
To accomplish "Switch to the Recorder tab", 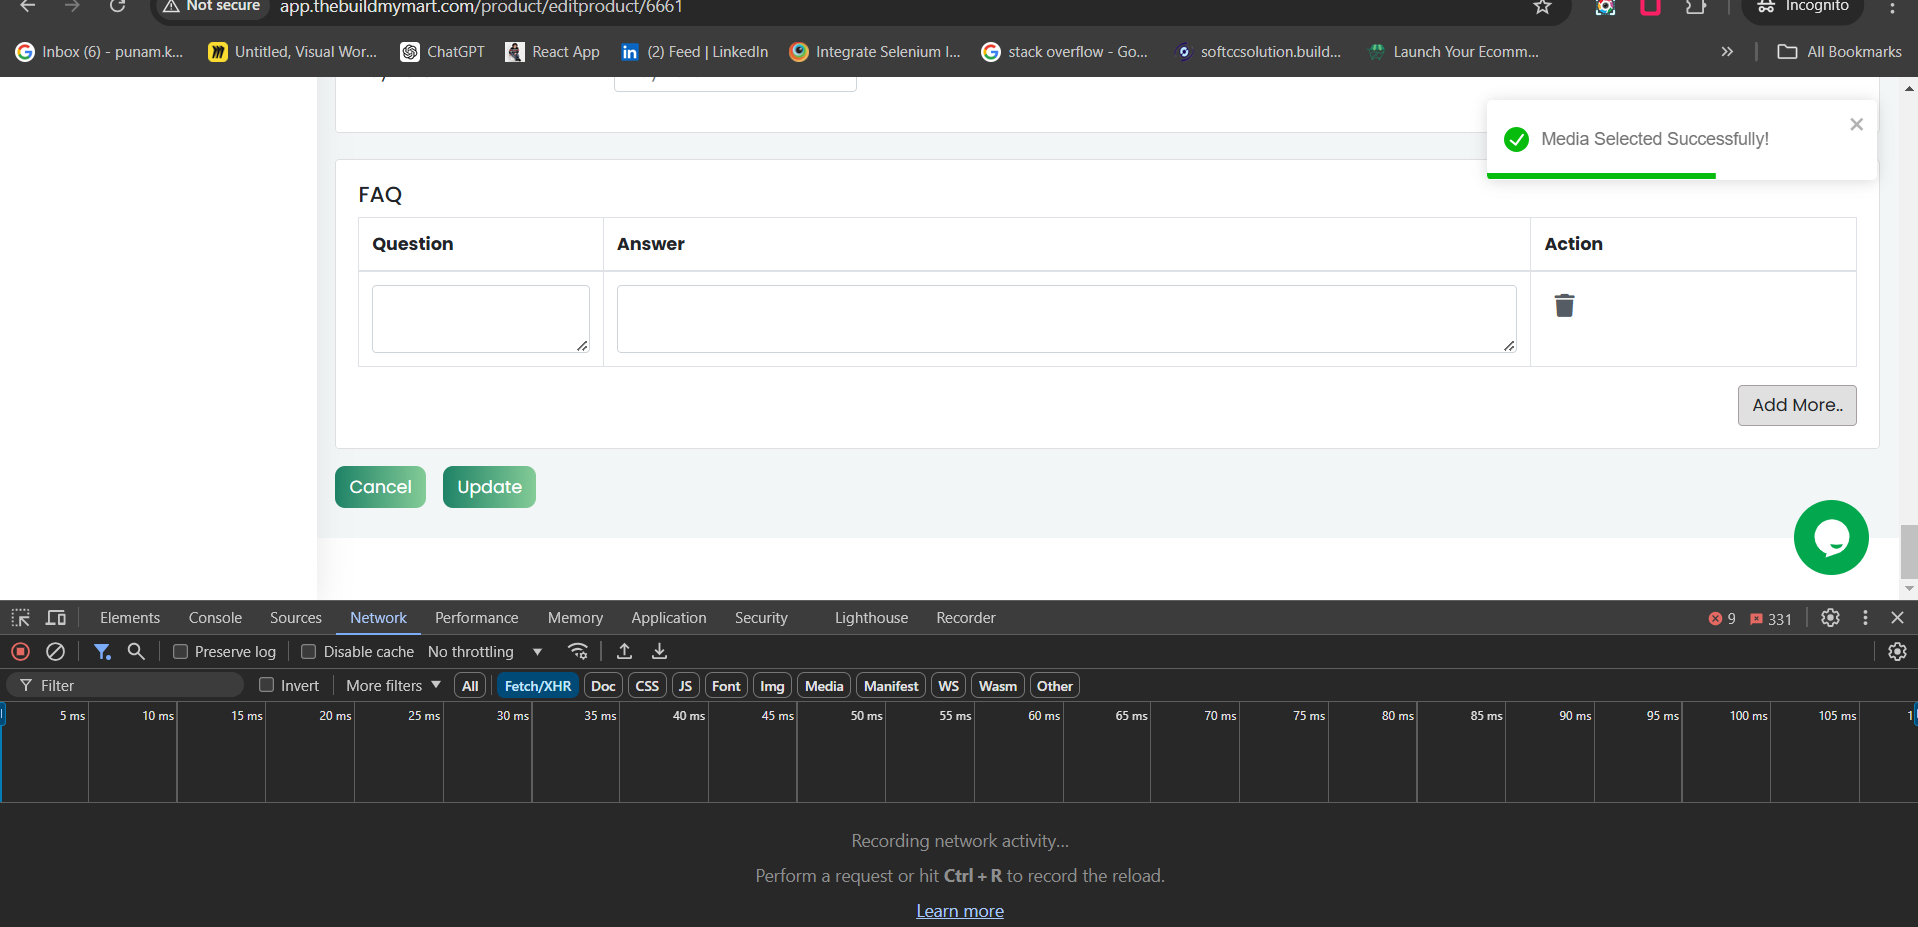I will (x=965, y=618).
